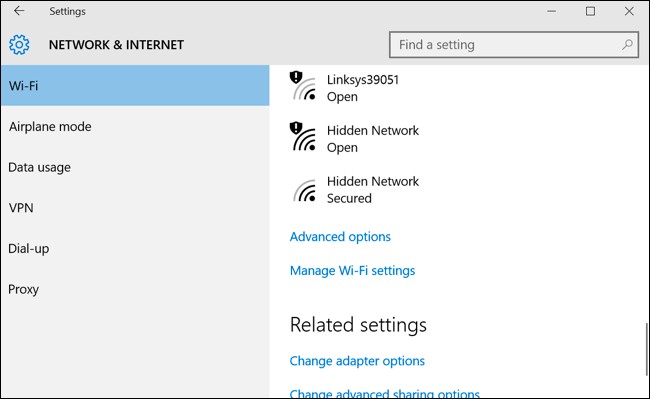The image size is (650, 399).
Task: Select the Wi-Fi section
Action: (x=135, y=85)
